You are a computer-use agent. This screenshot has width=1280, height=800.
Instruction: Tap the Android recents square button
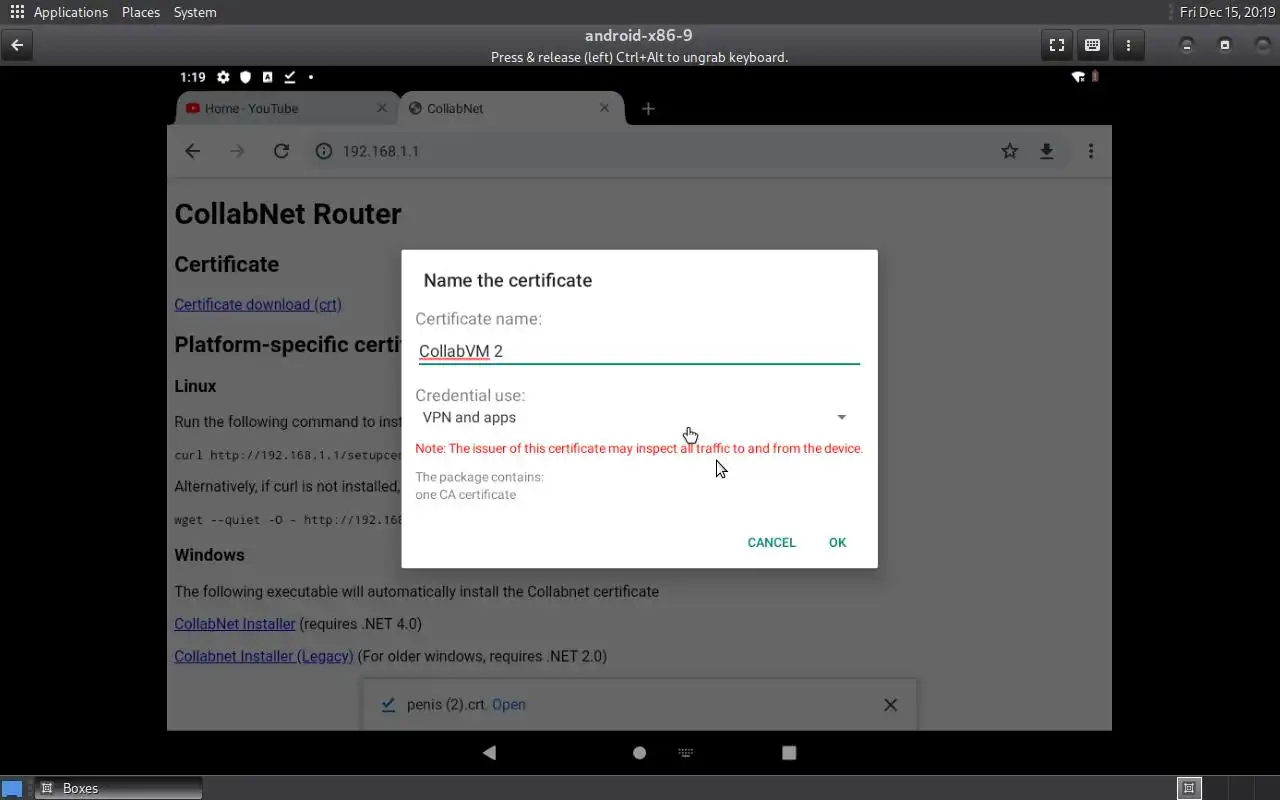coord(789,752)
